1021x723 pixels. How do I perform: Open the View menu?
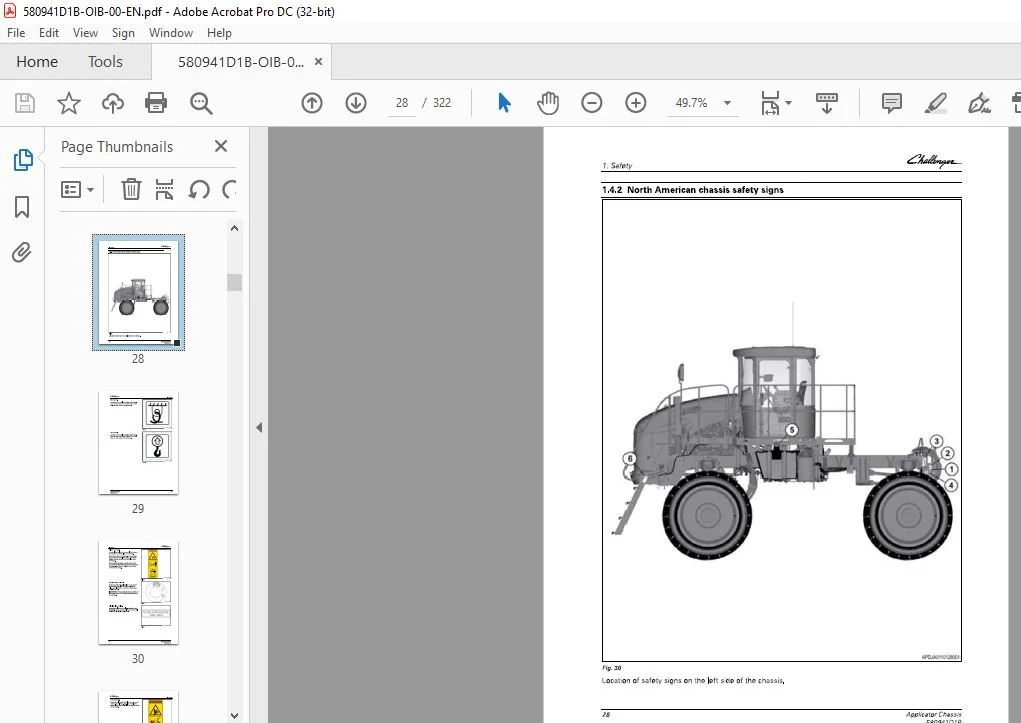85,33
